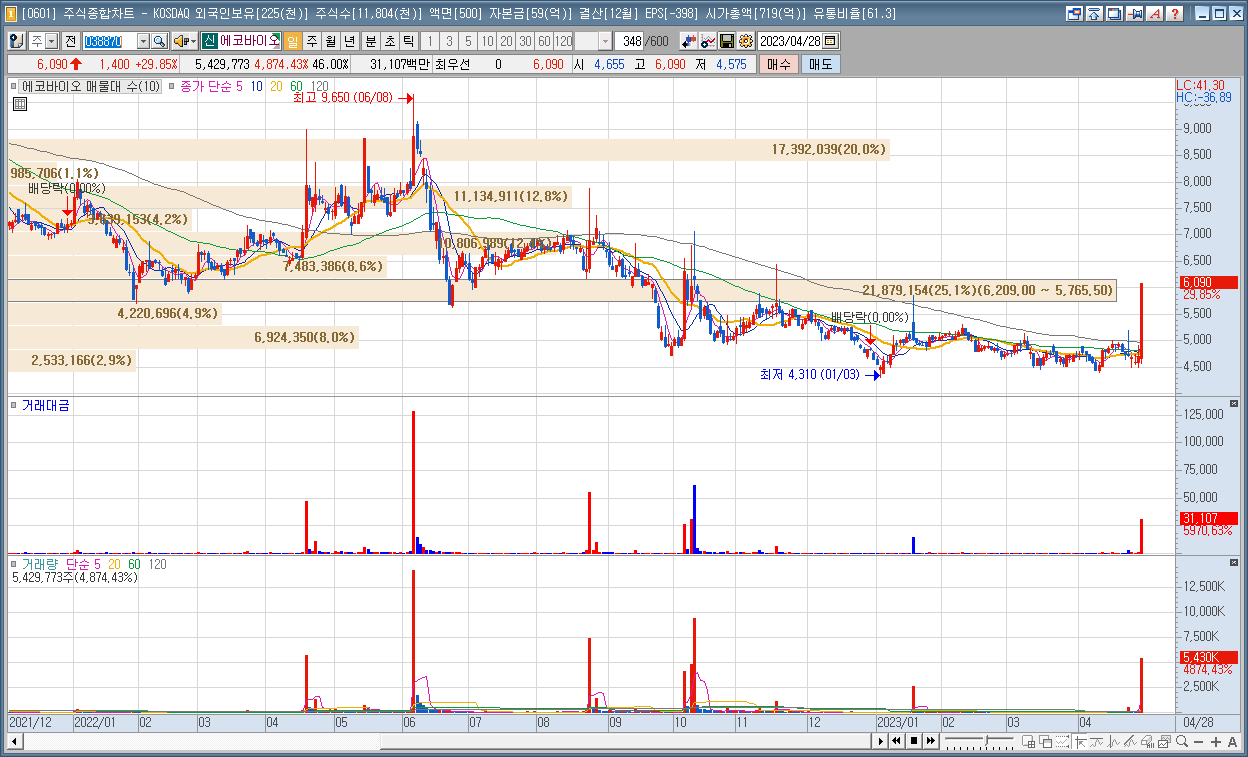The width and height of the screenshot is (1248, 757).
Task: Click the link windows icon in title bar
Action: 1074,14
